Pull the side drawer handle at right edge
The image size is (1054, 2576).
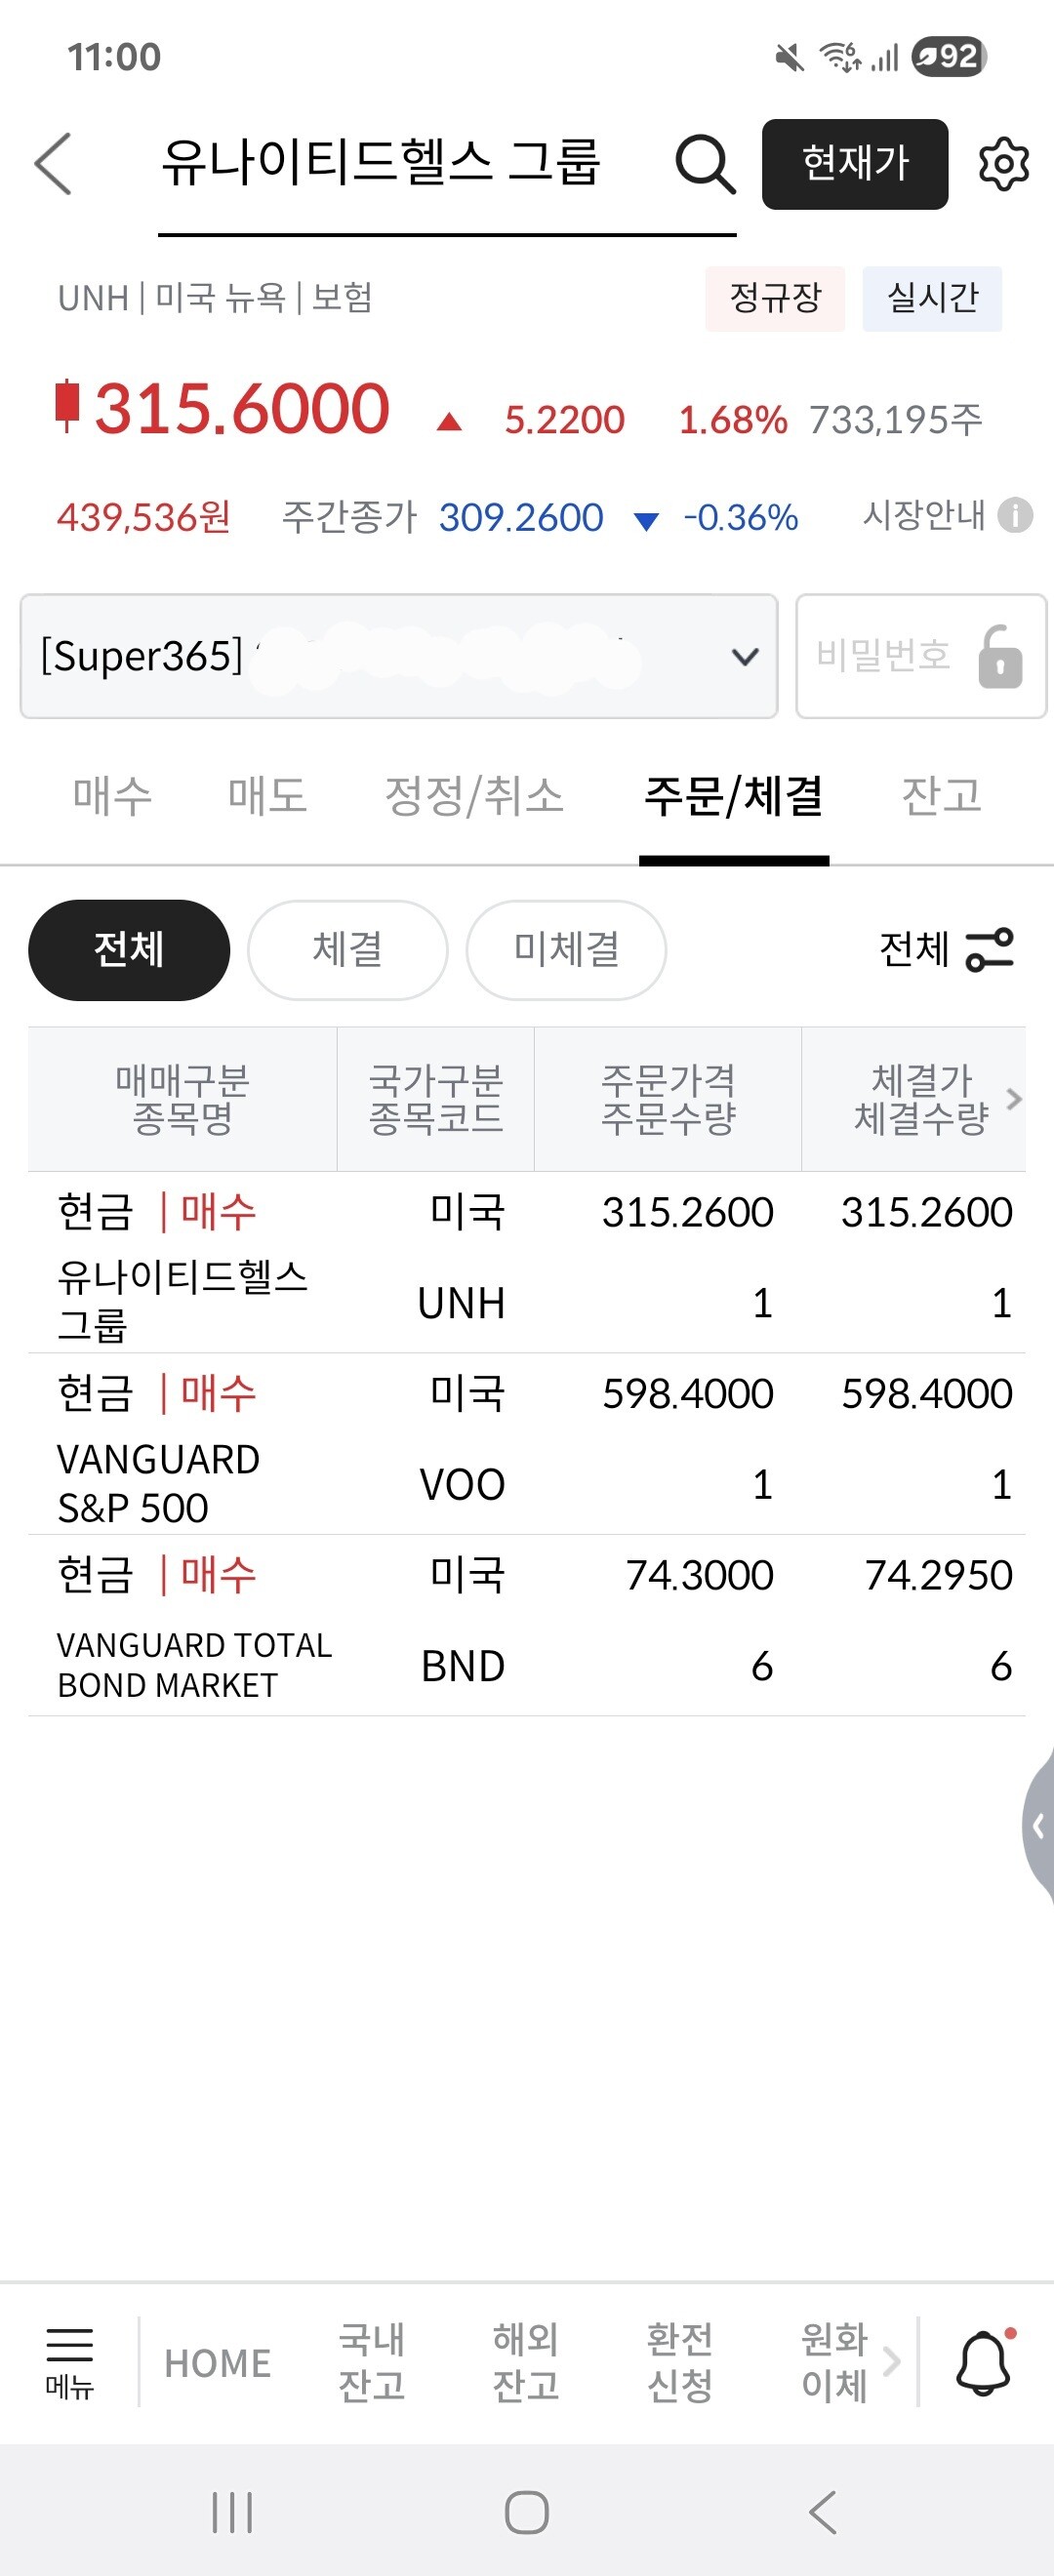pos(1040,1827)
